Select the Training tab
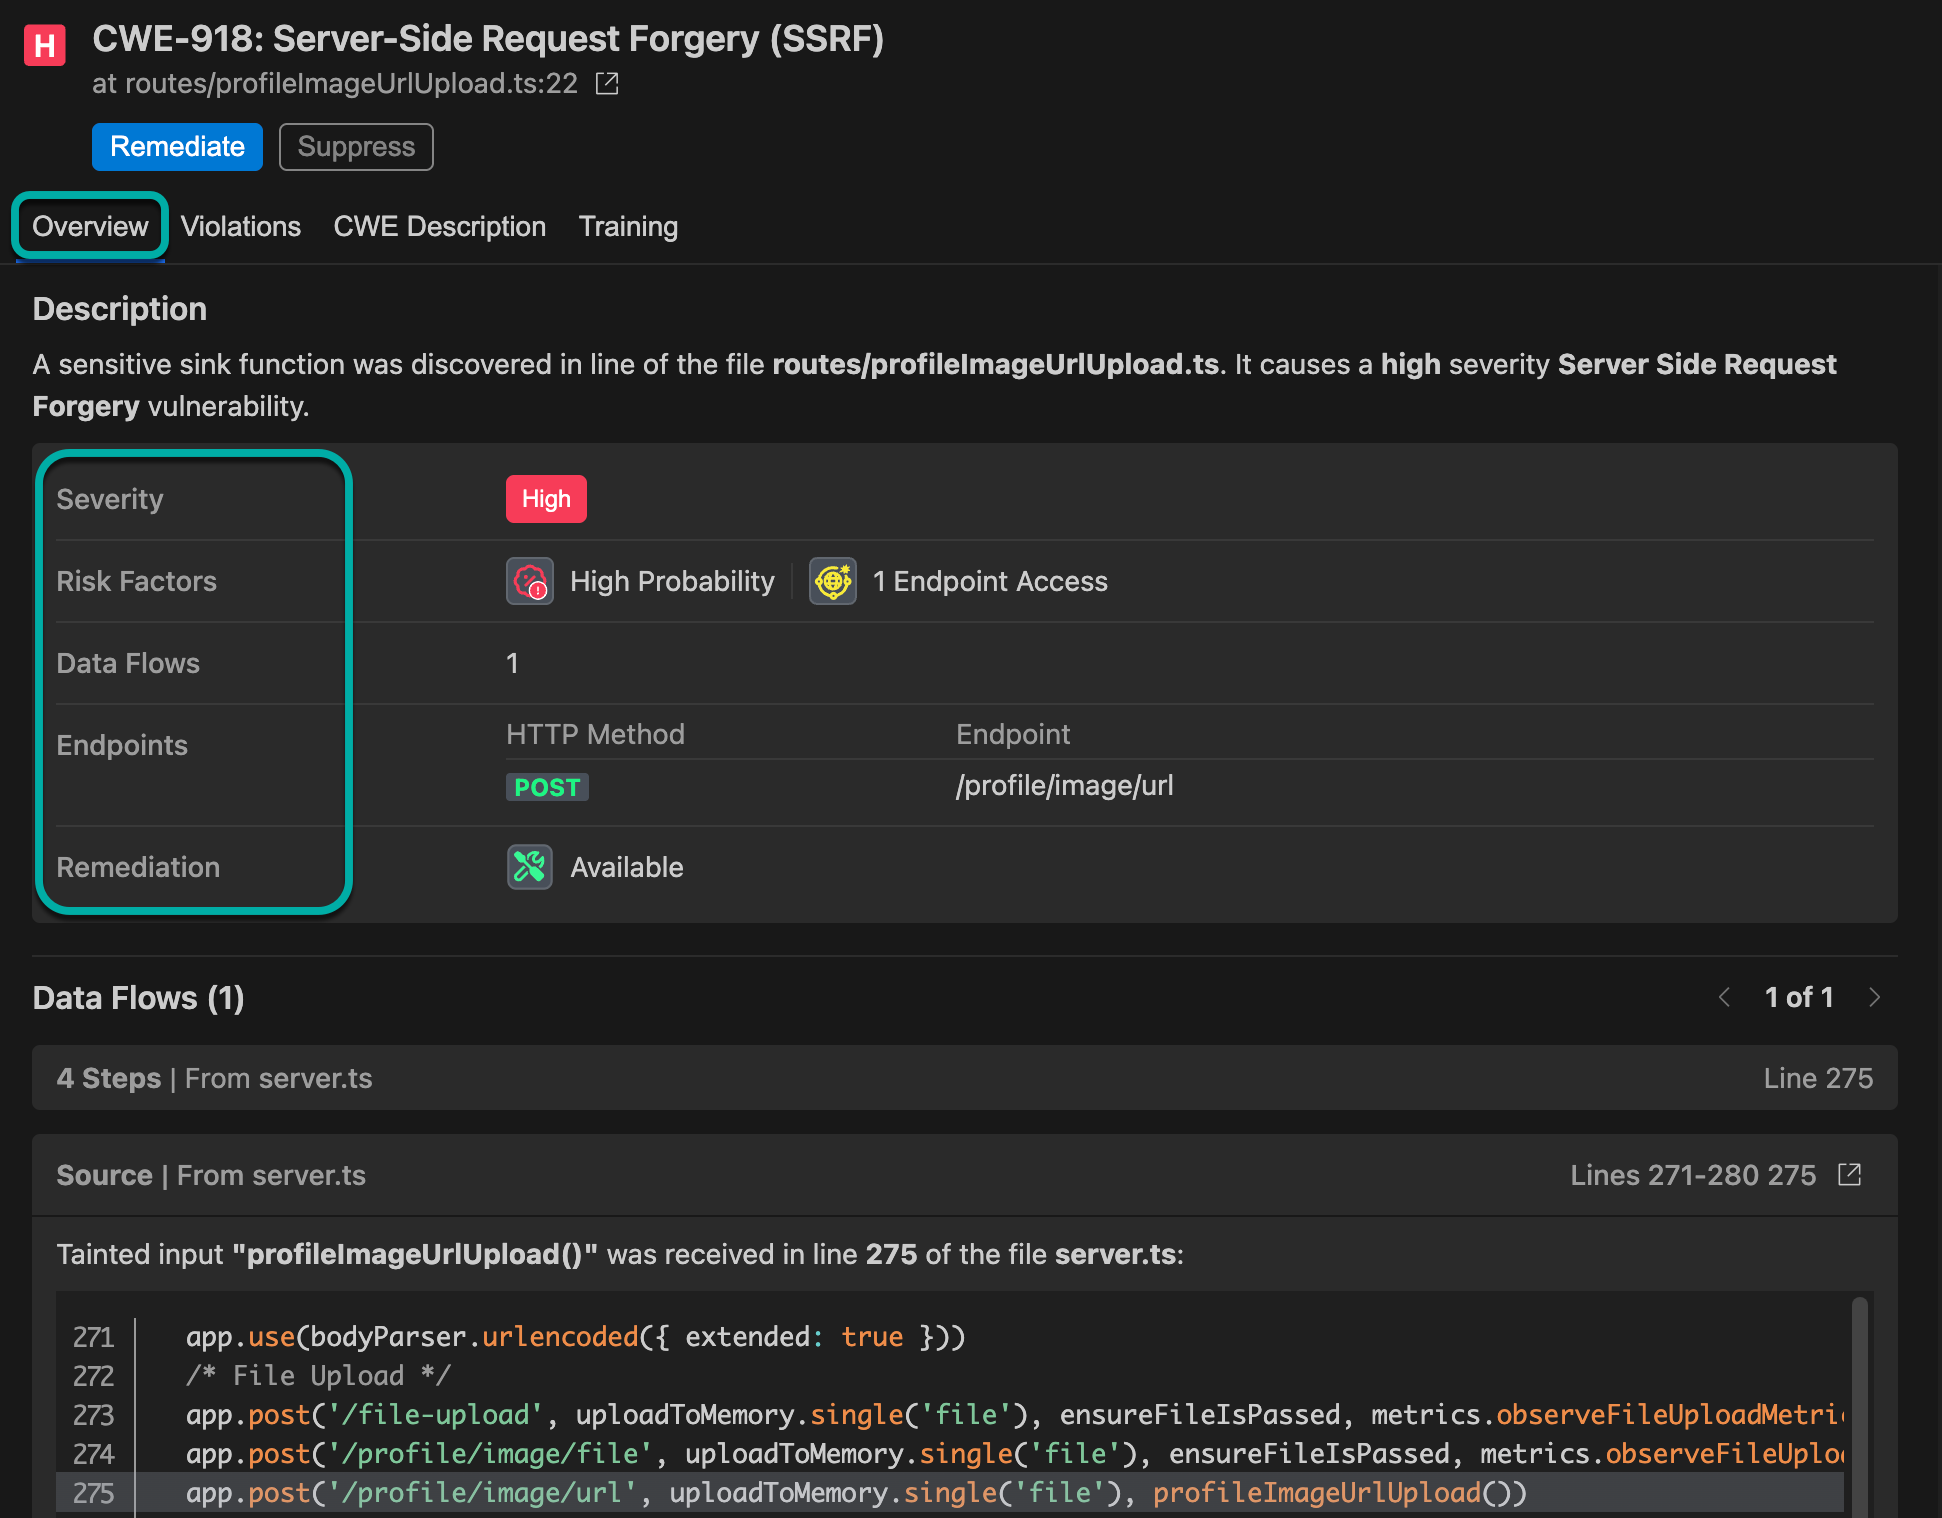The height and width of the screenshot is (1518, 1942). coord(628,227)
